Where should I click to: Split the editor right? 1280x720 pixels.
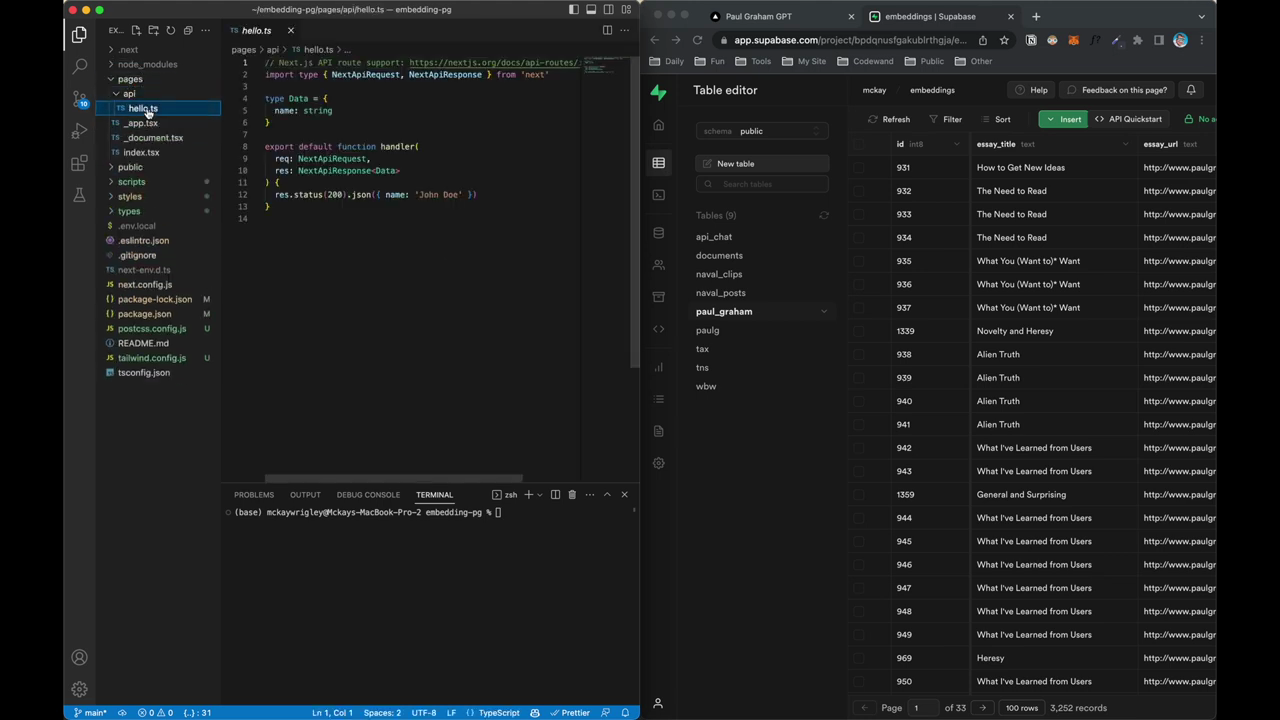coord(607,30)
